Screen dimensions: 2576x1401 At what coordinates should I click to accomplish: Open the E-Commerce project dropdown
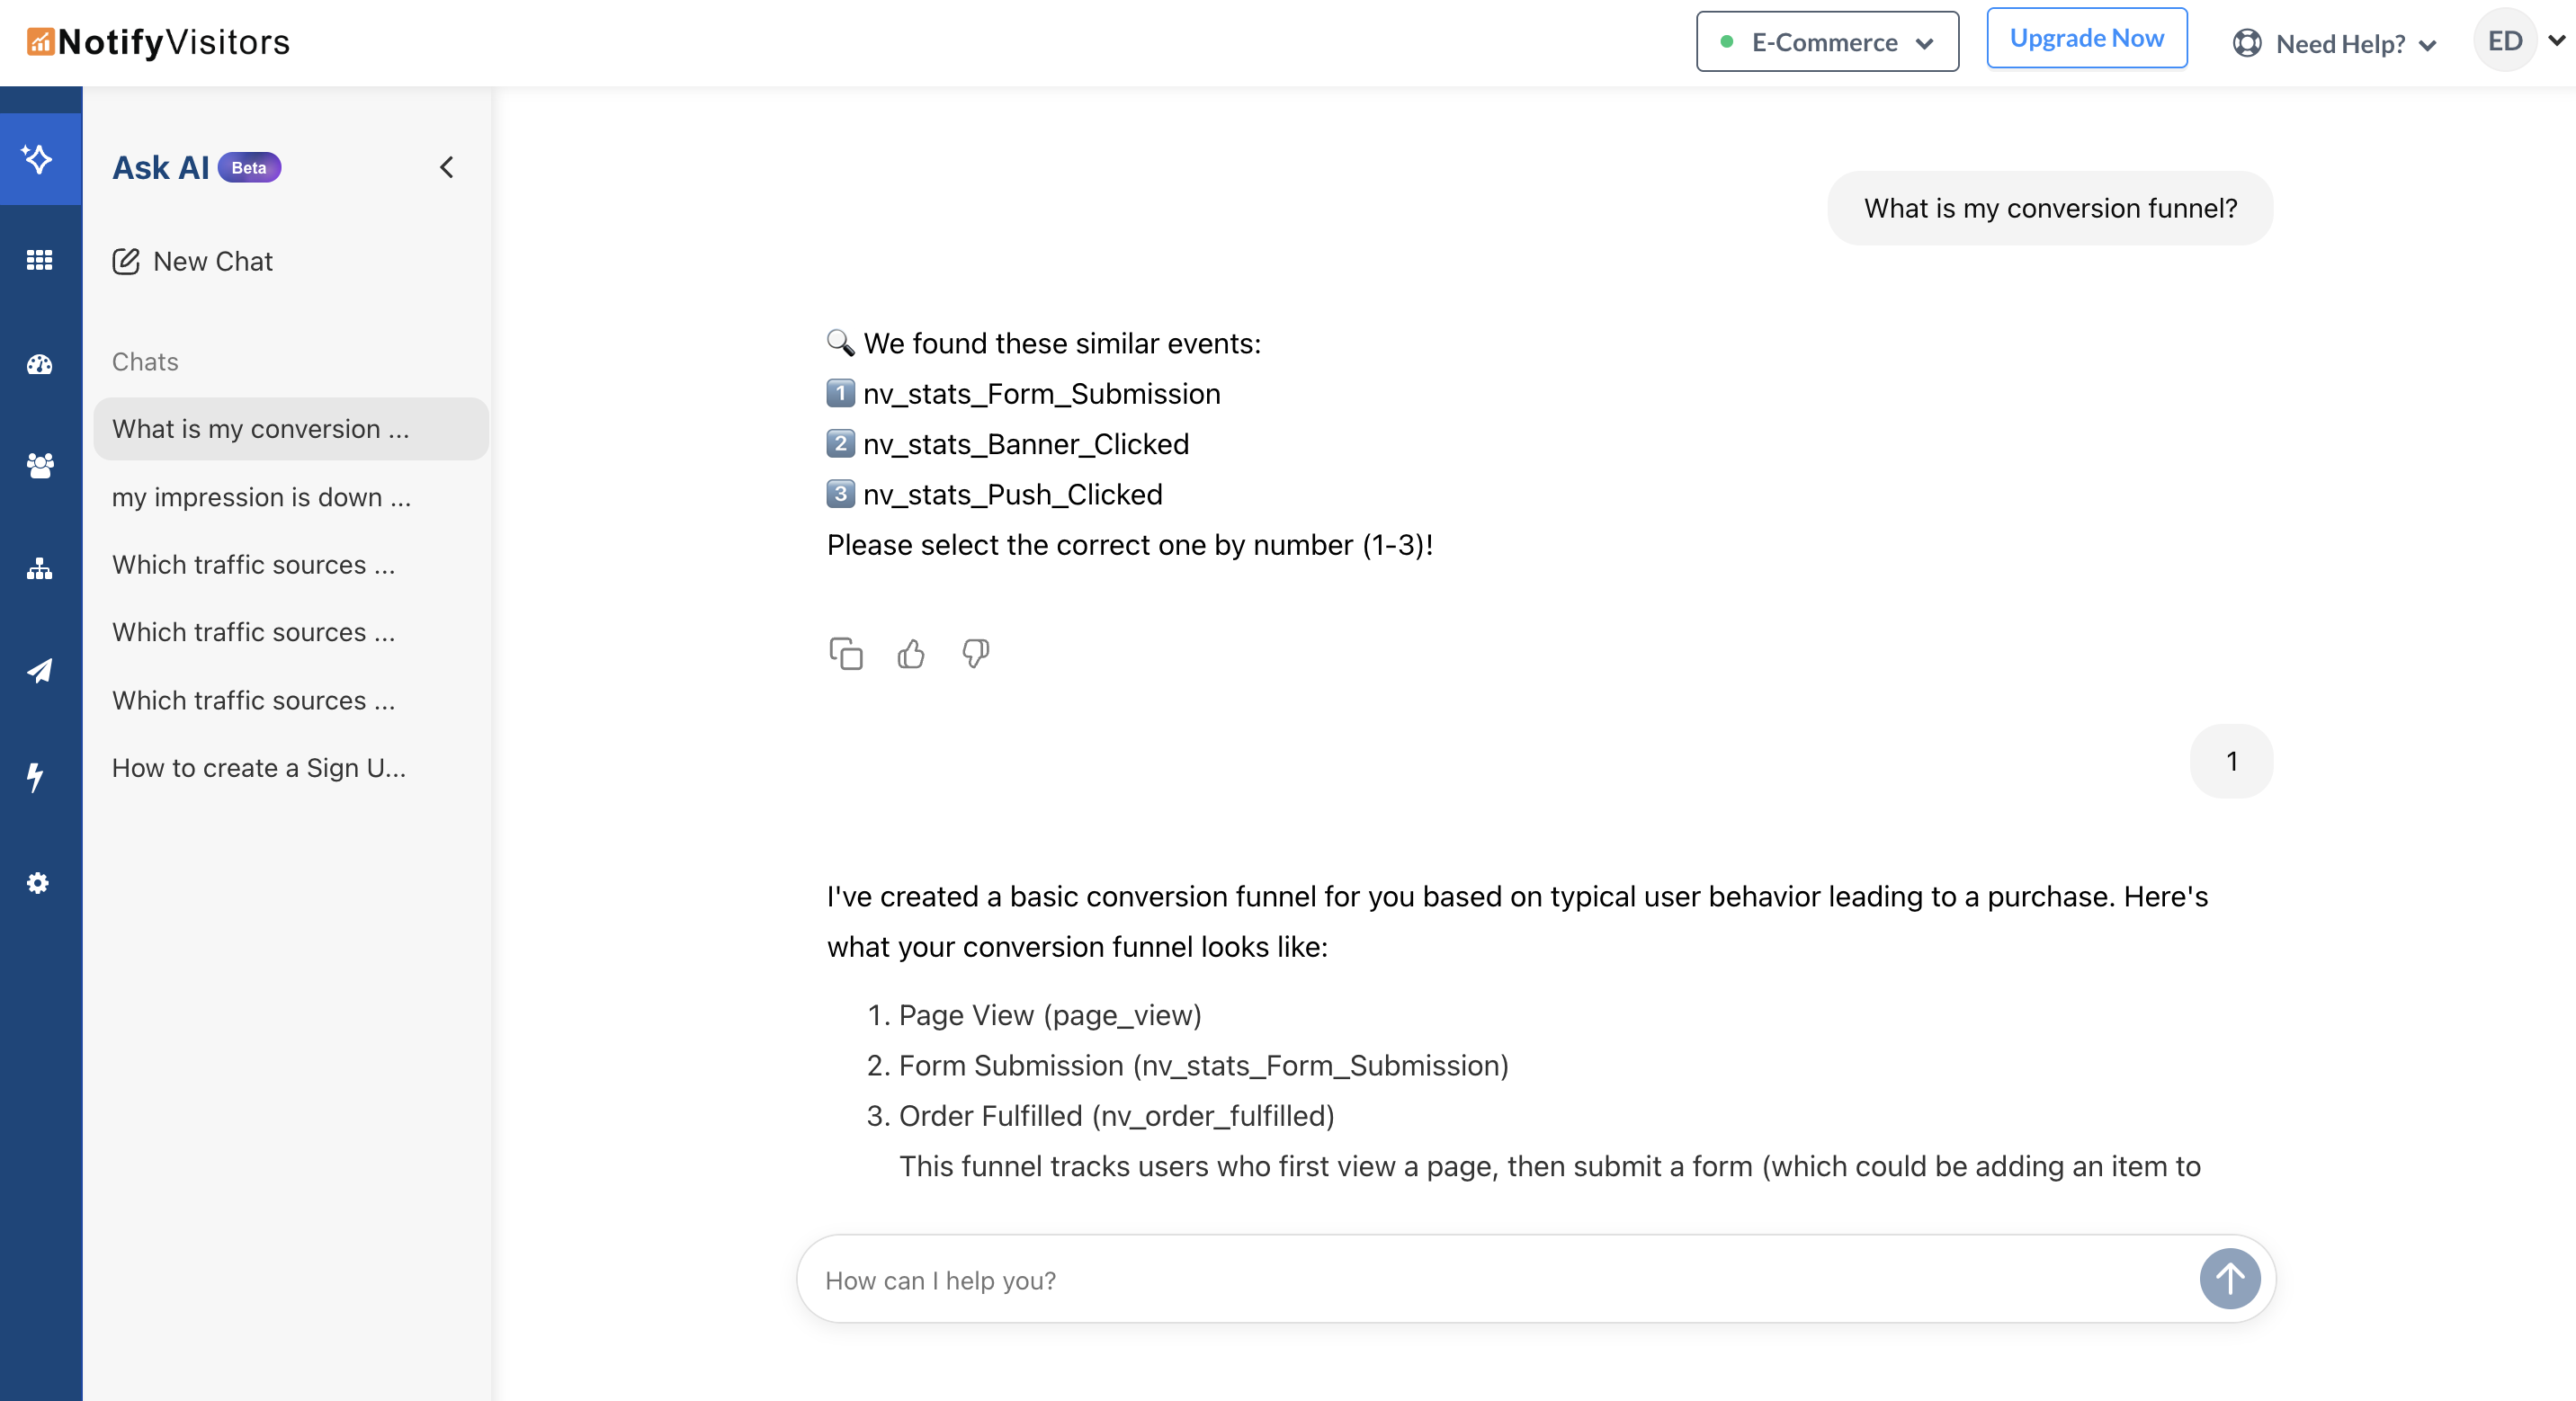1826,41
